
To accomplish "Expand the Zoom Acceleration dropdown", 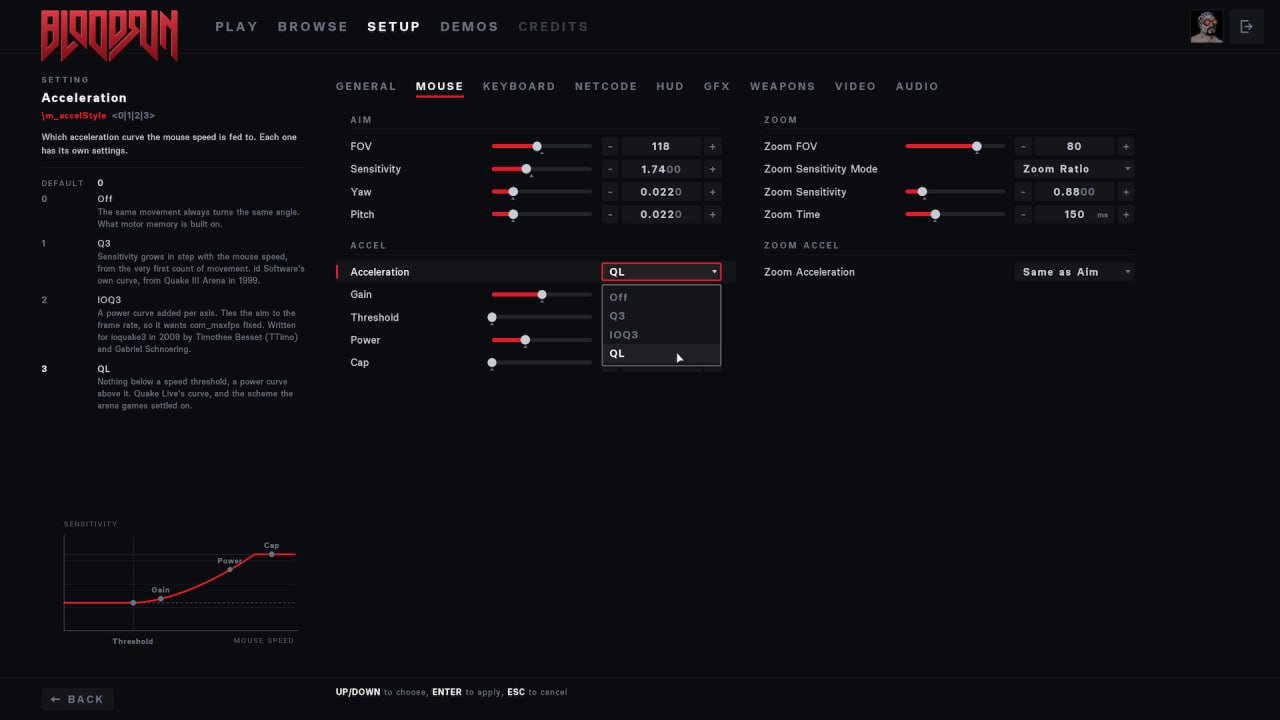I will click(1075, 272).
